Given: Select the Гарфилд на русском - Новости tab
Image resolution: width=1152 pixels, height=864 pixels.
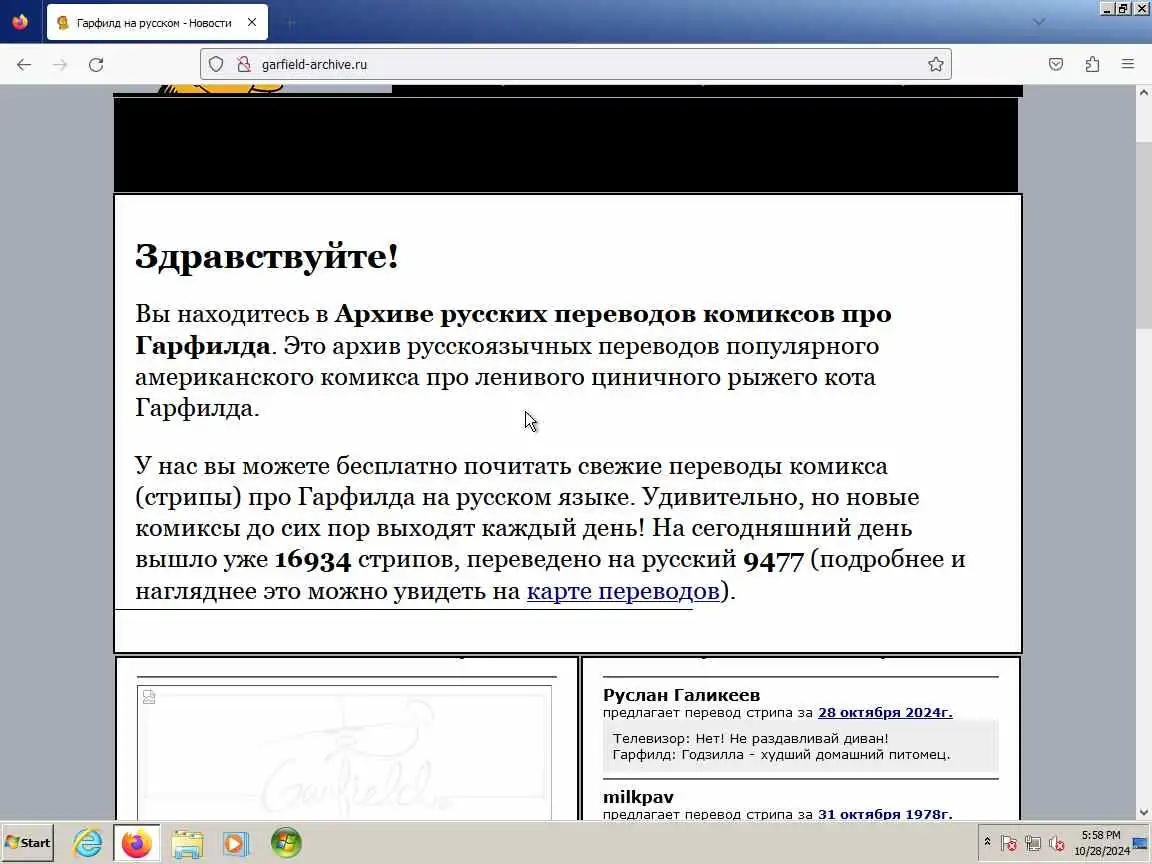Looking at the screenshot, I should [157, 23].
